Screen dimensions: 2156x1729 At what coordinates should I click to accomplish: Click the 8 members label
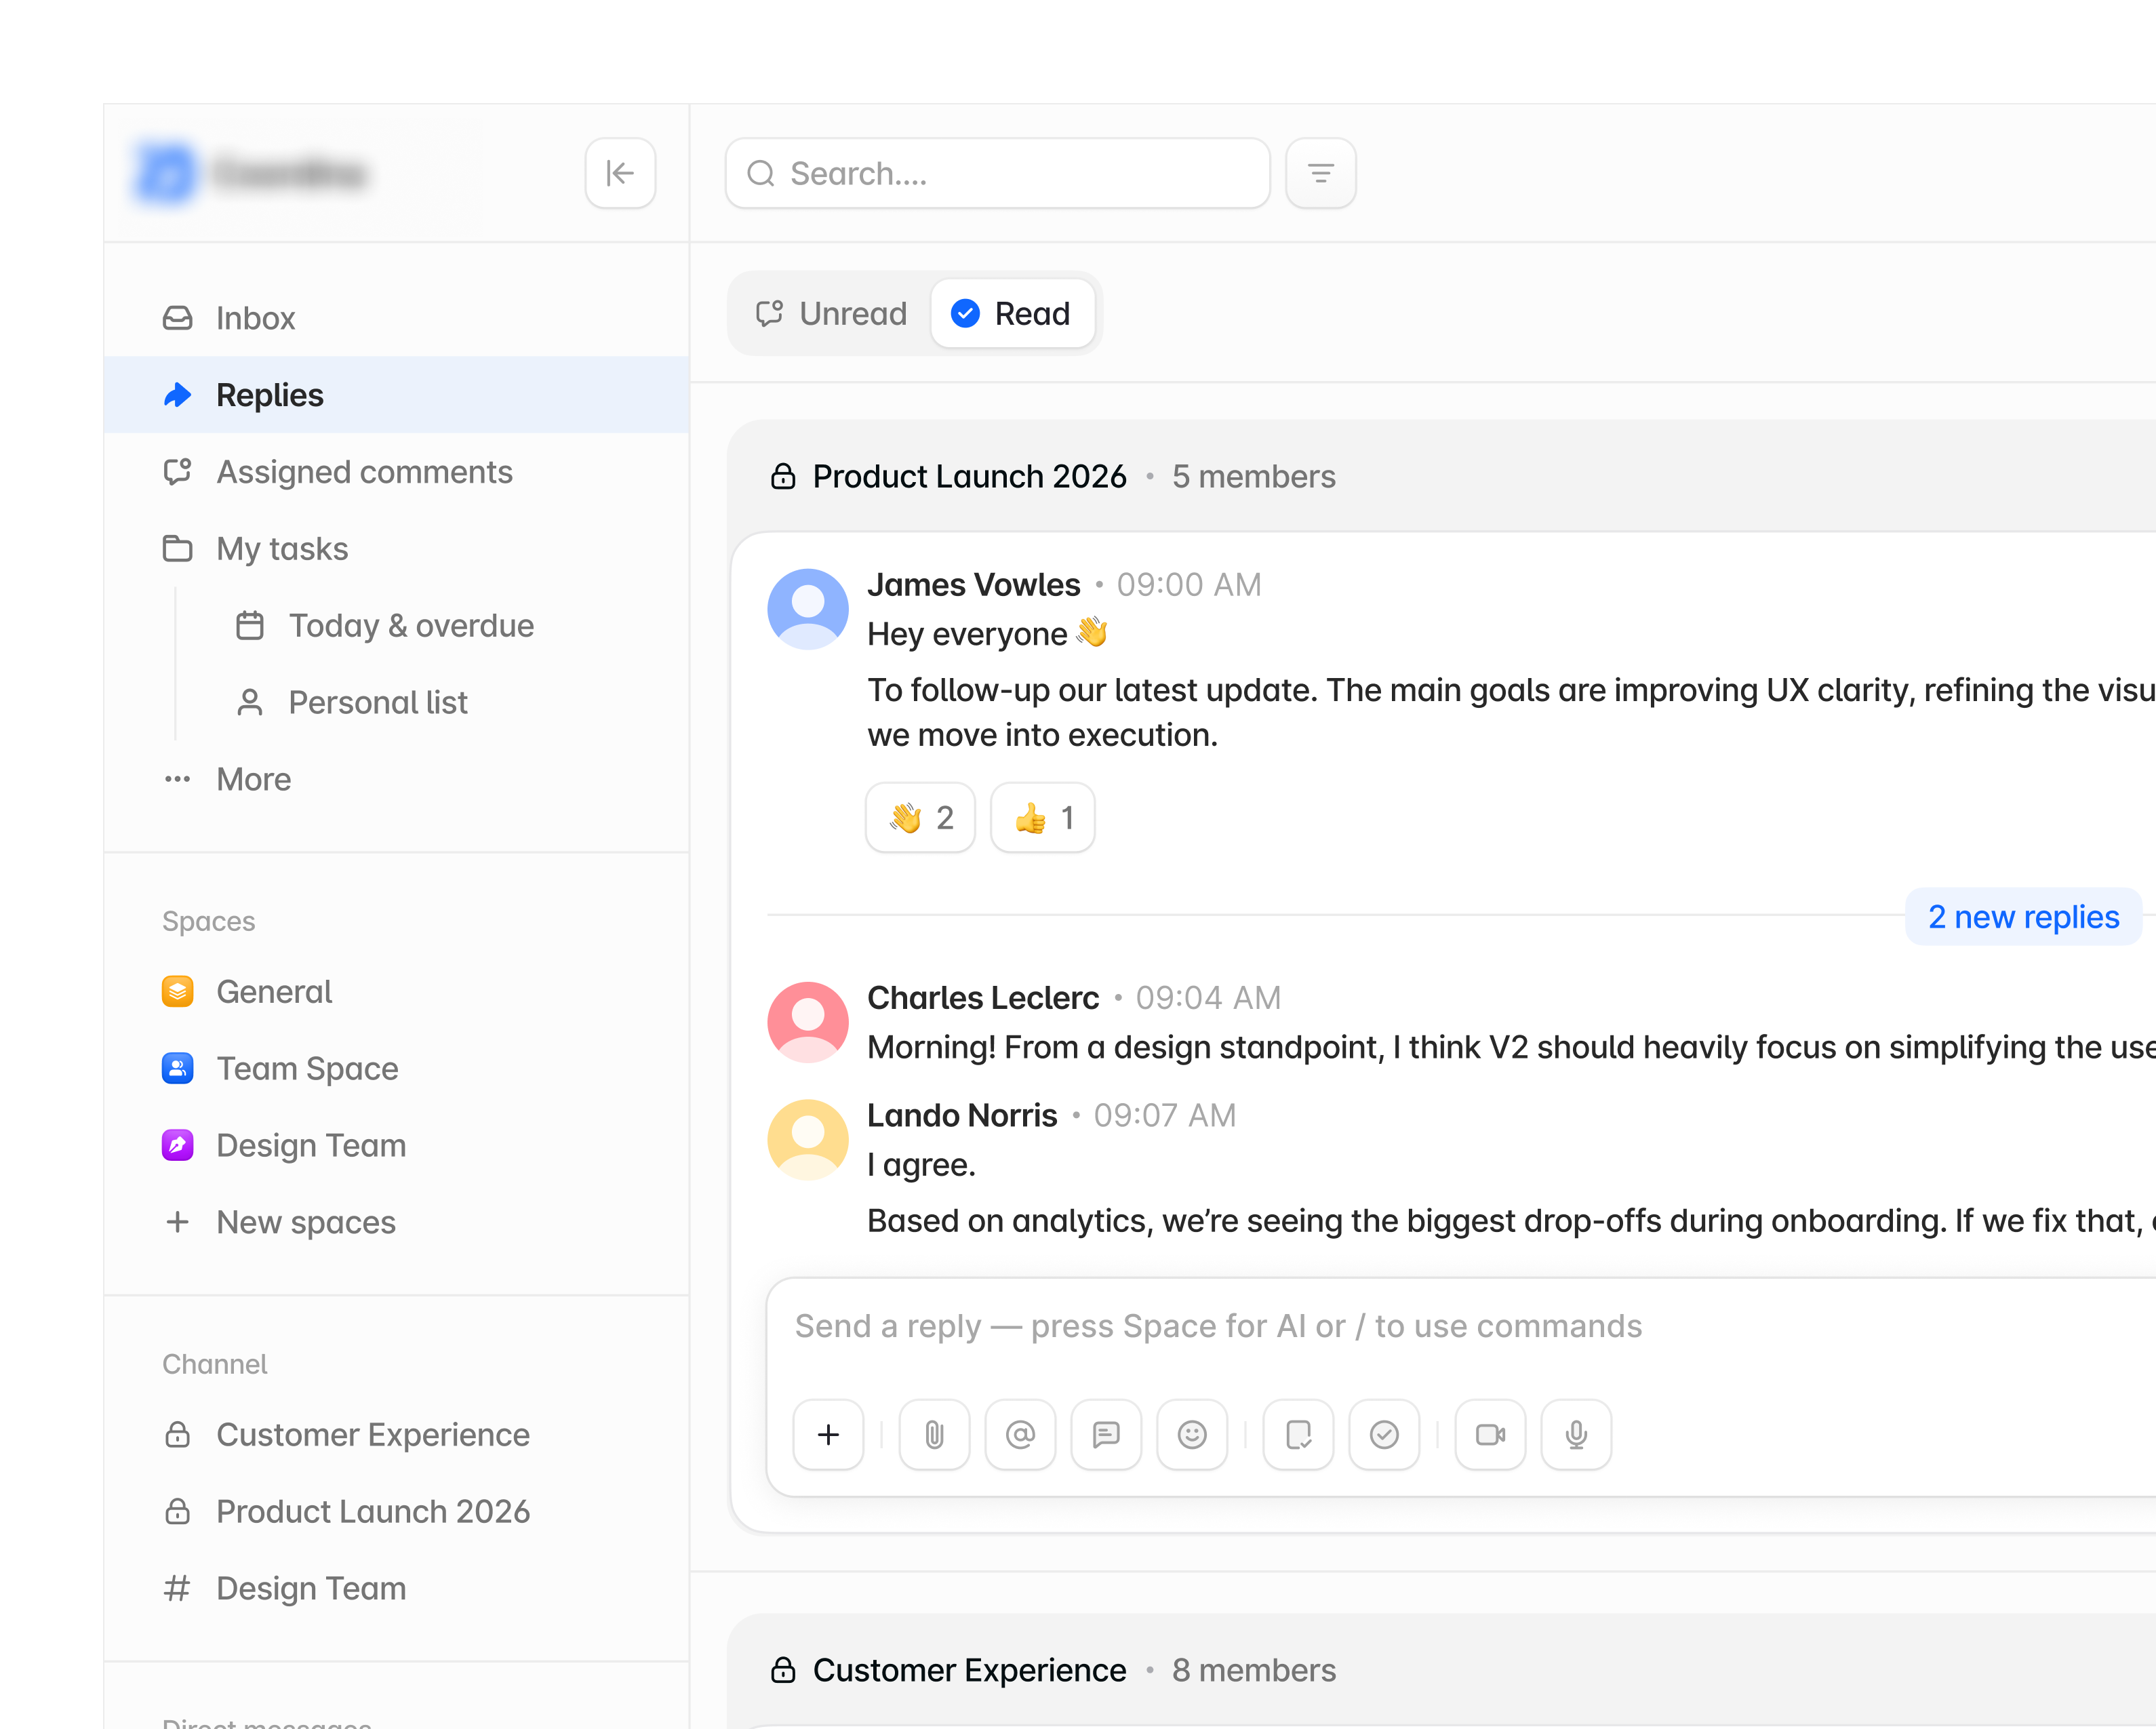click(1254, 1670)
